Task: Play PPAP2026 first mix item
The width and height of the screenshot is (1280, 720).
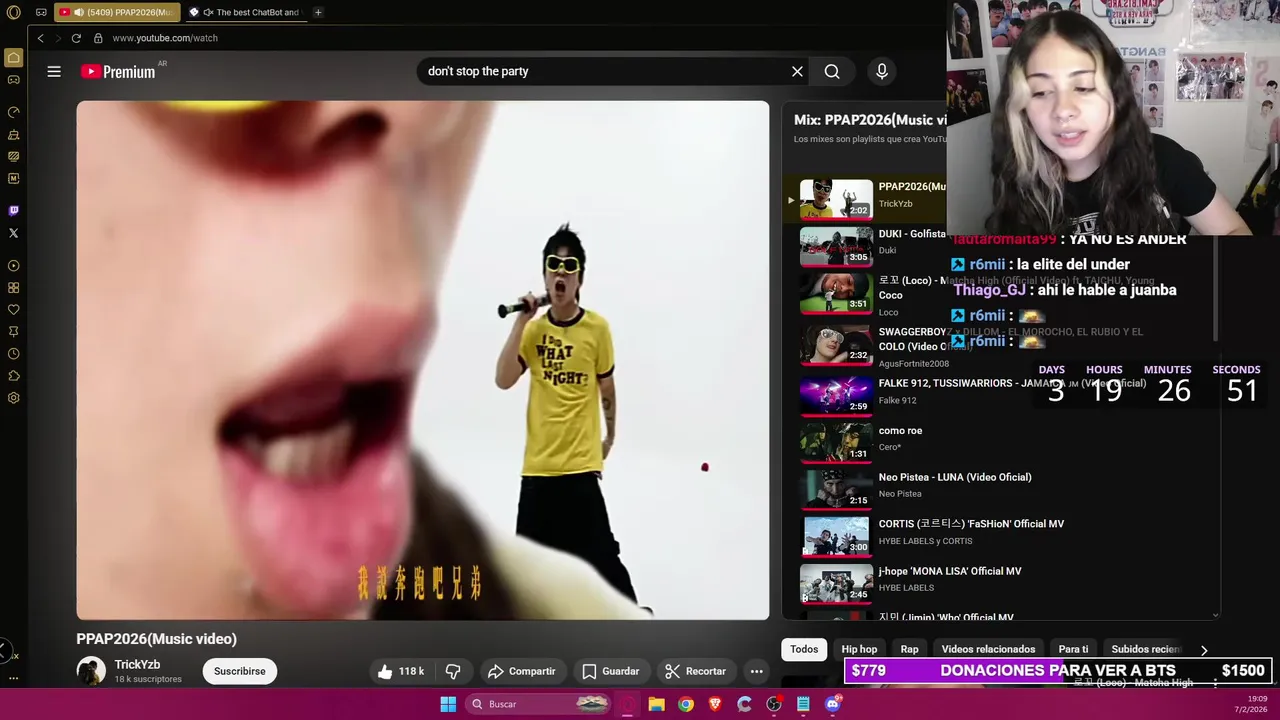Action: click(836, 198)
